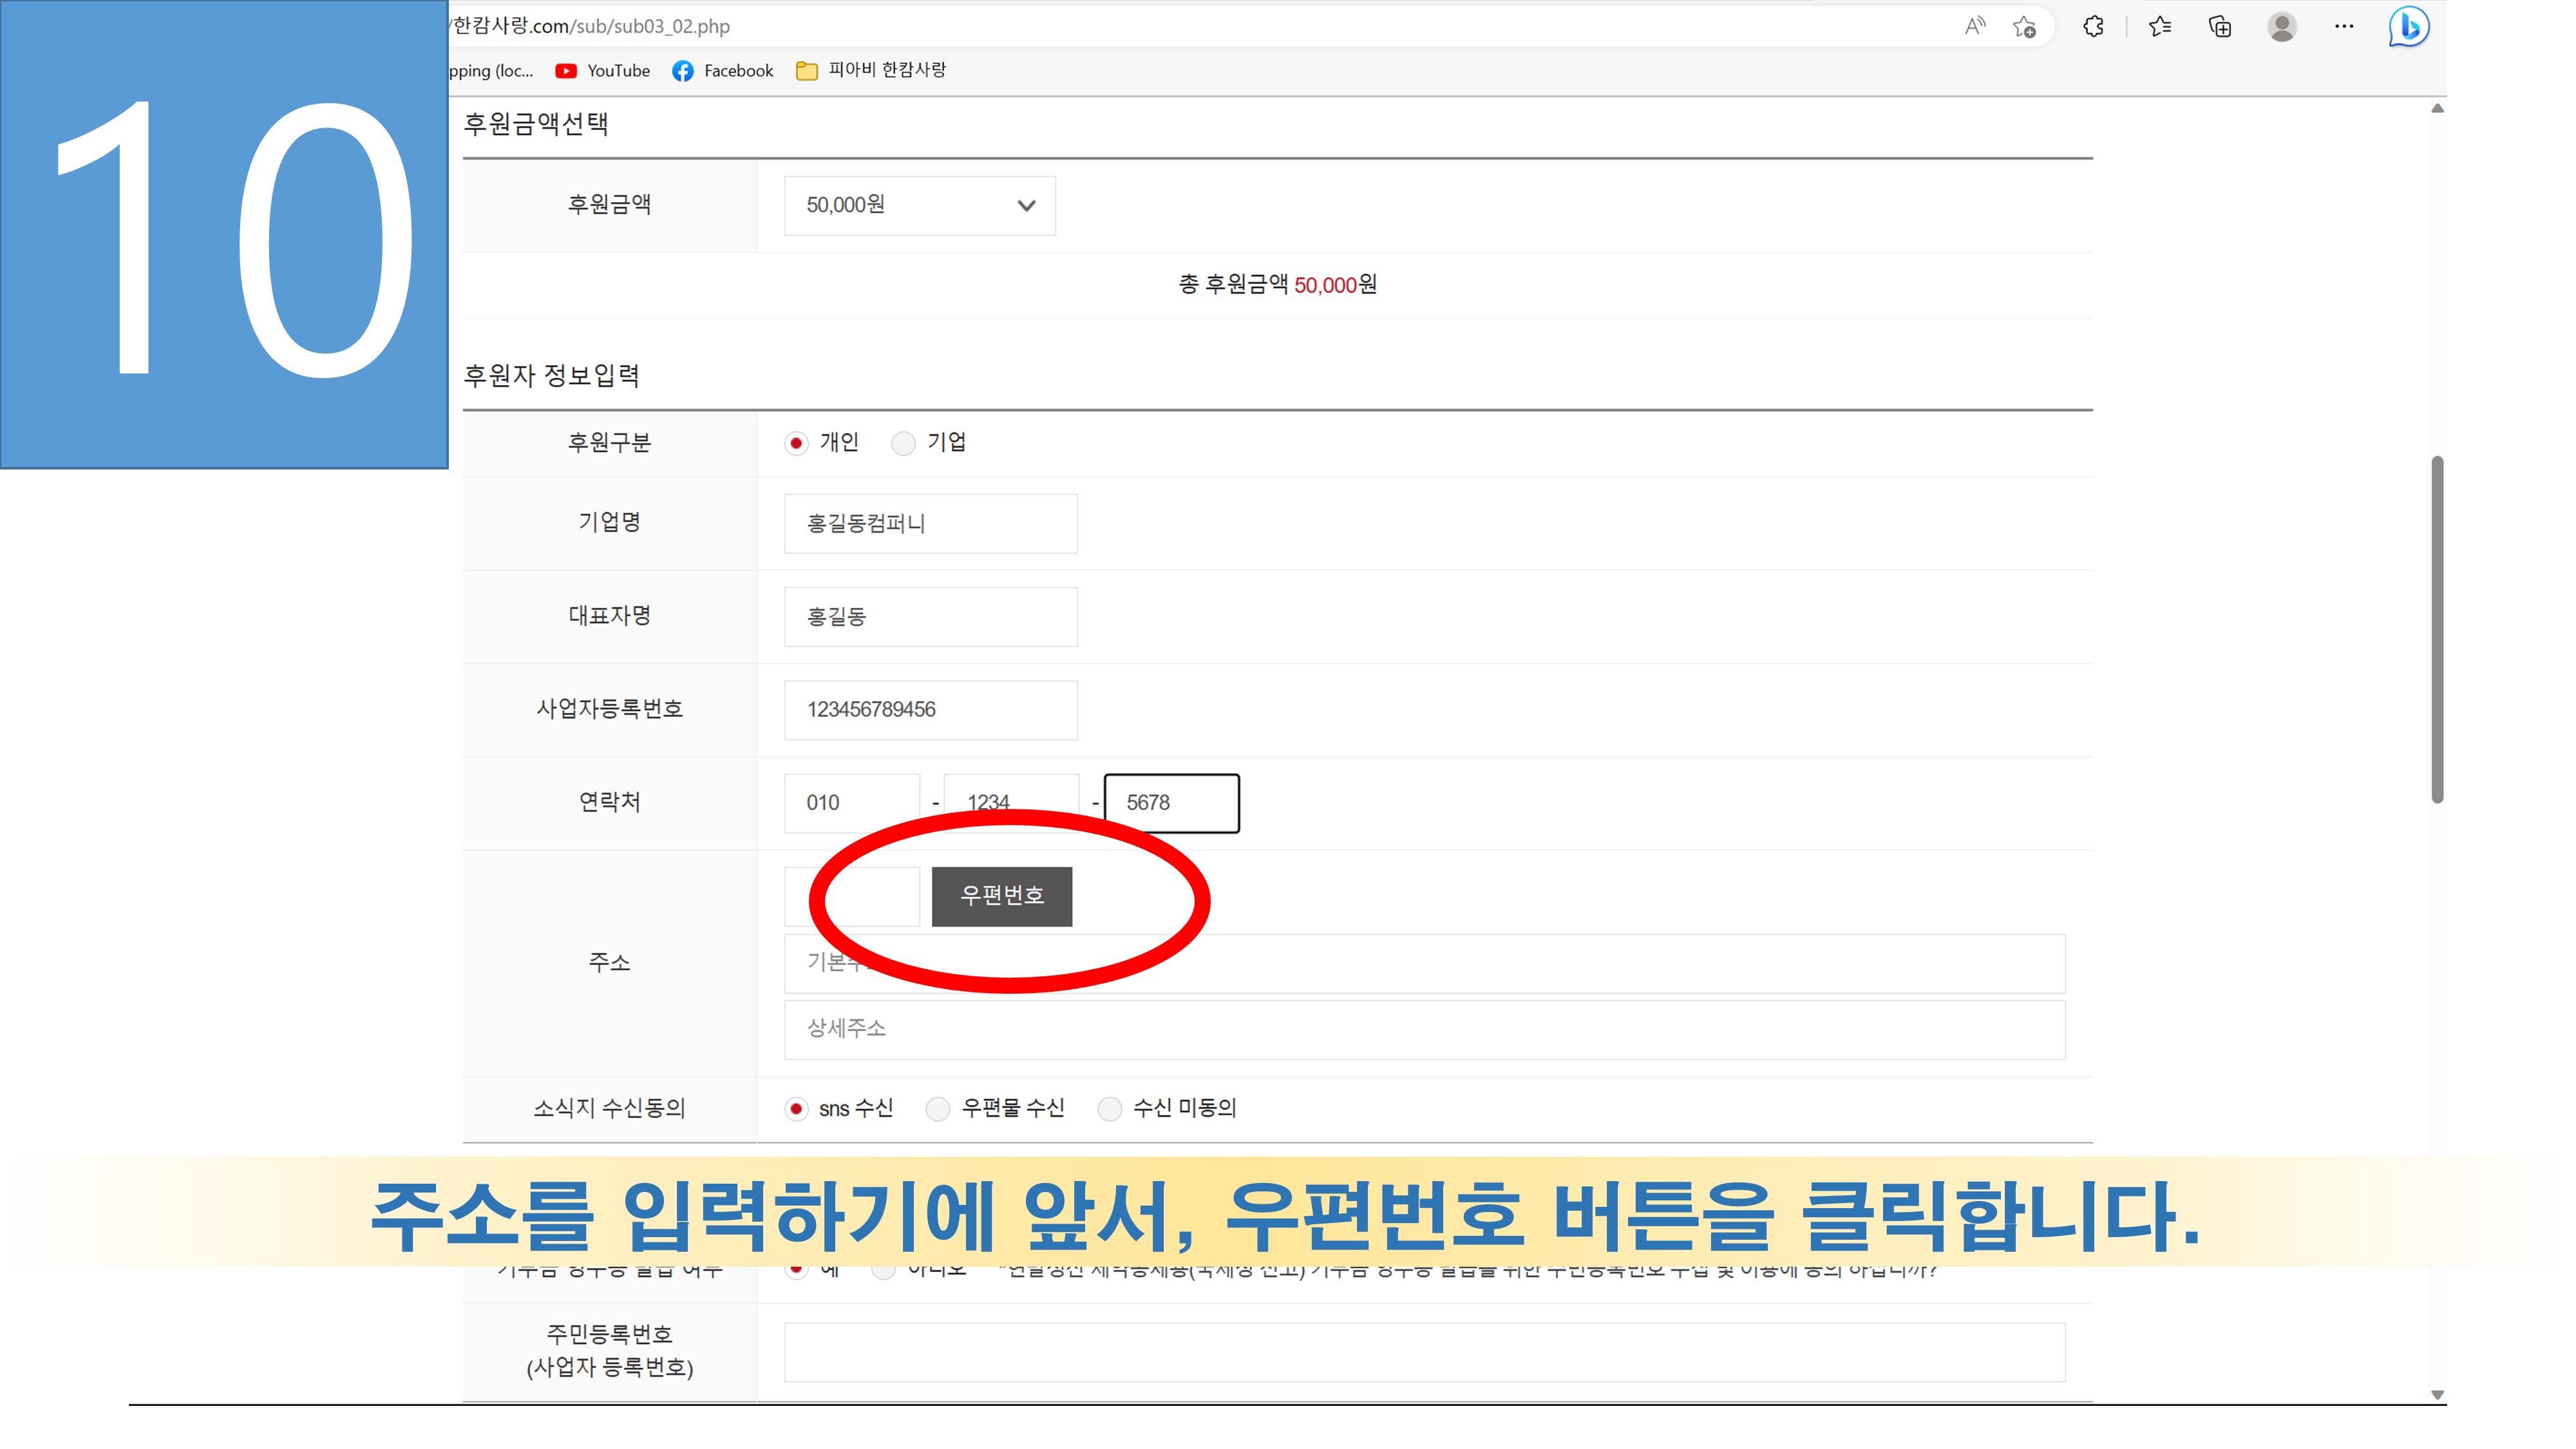Click the 개인 radio button

pyautogui.click(x=796, y=443)
